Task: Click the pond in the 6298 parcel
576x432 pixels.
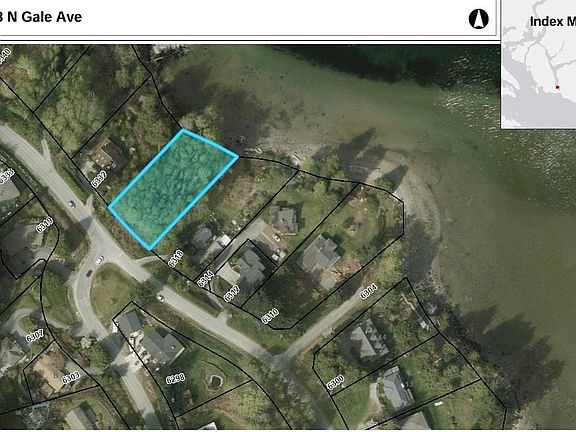Action: coord(215,382)
